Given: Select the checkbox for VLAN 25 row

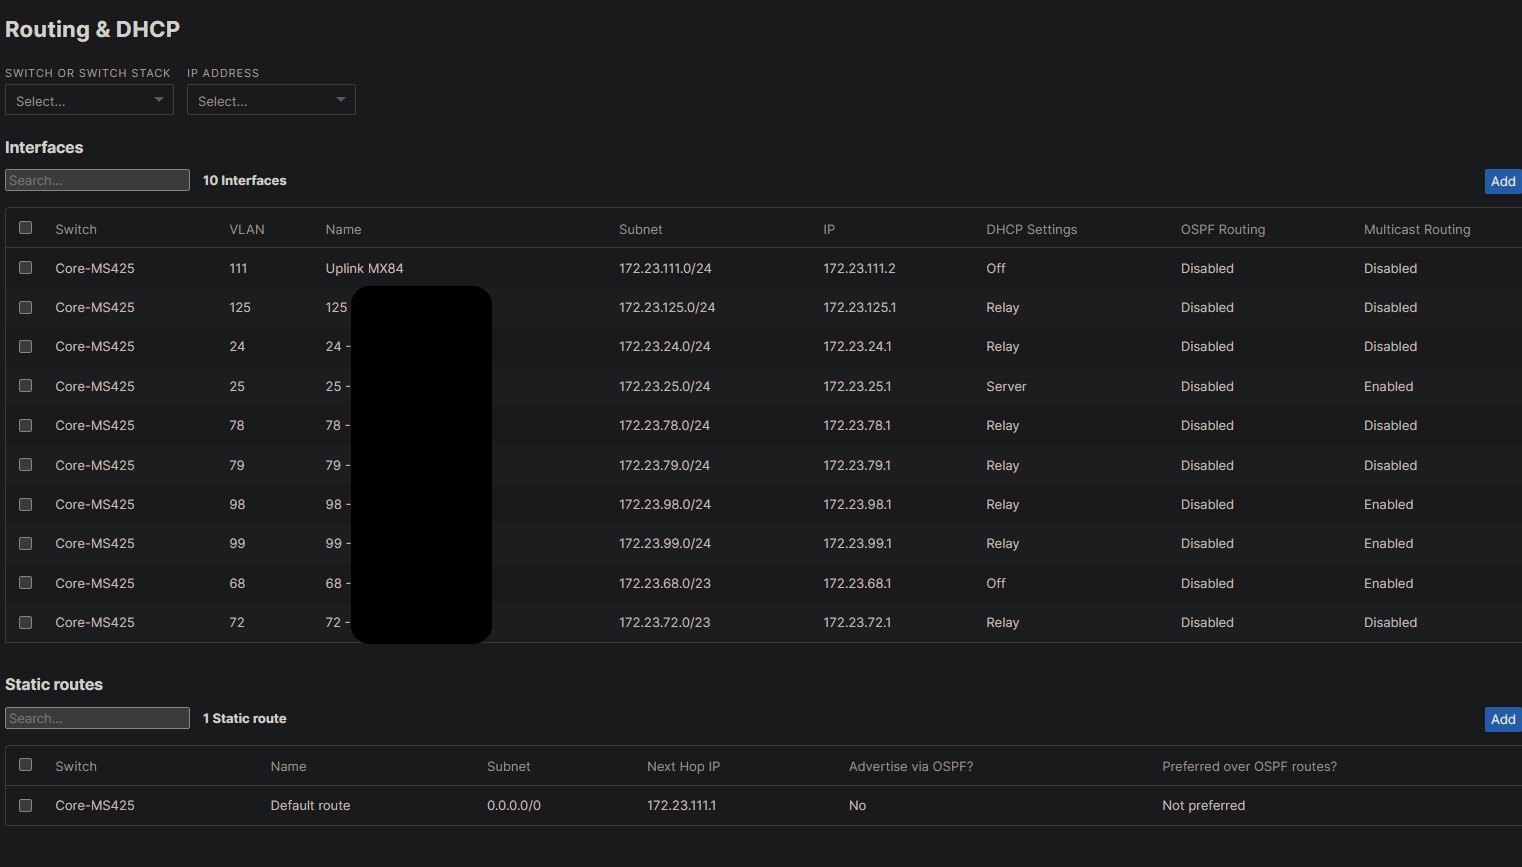Looking at the screenshot, I should pyautogui.click(x=25, y=385).
